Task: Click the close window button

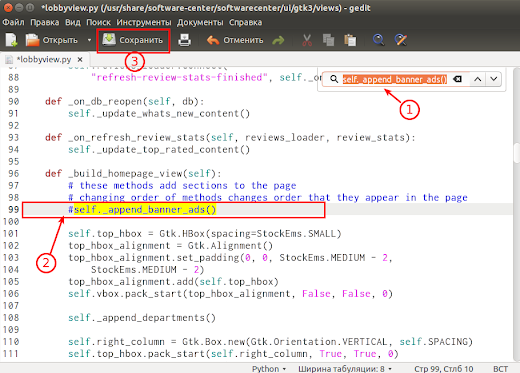Action: coord(8,7)
